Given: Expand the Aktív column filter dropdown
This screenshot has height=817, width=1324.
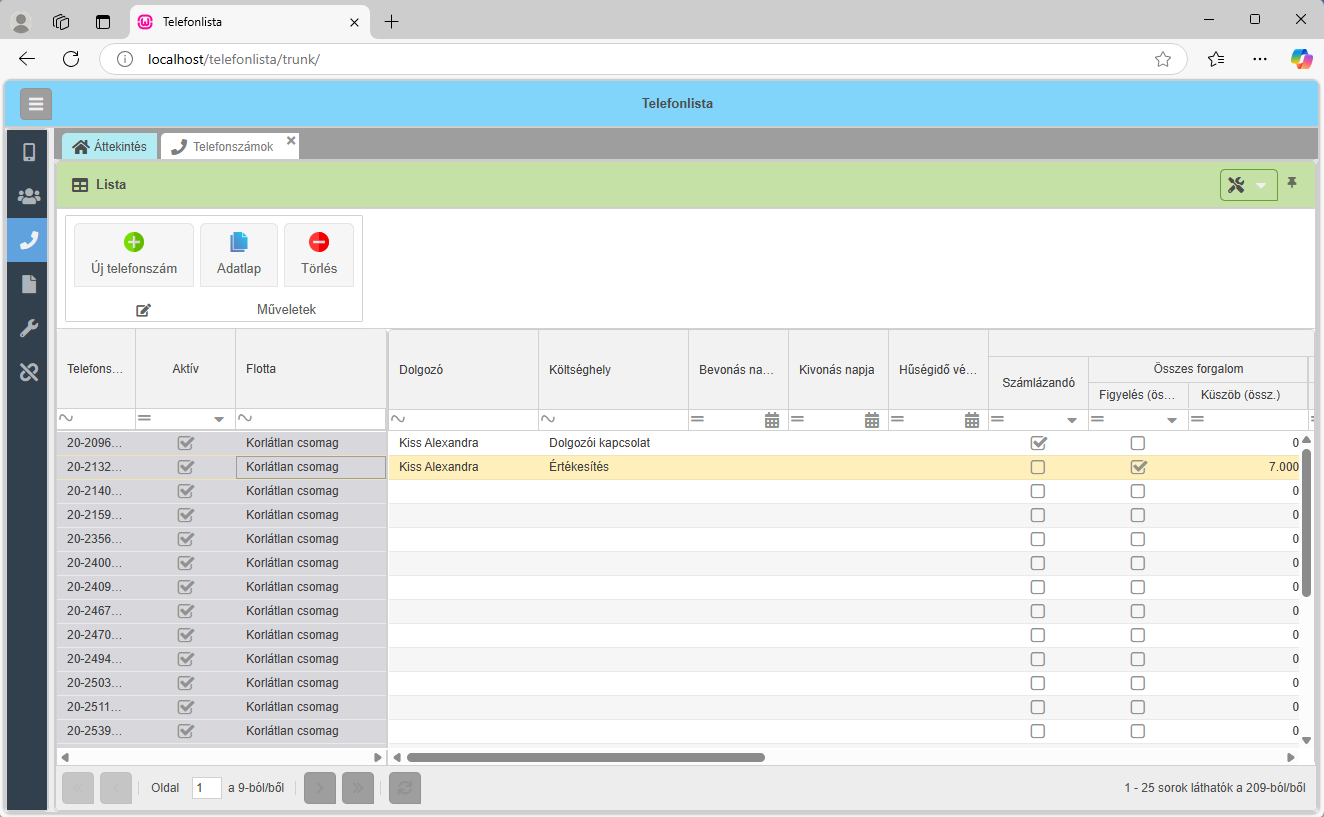Looking at the screenshot, I should (219, 420).
